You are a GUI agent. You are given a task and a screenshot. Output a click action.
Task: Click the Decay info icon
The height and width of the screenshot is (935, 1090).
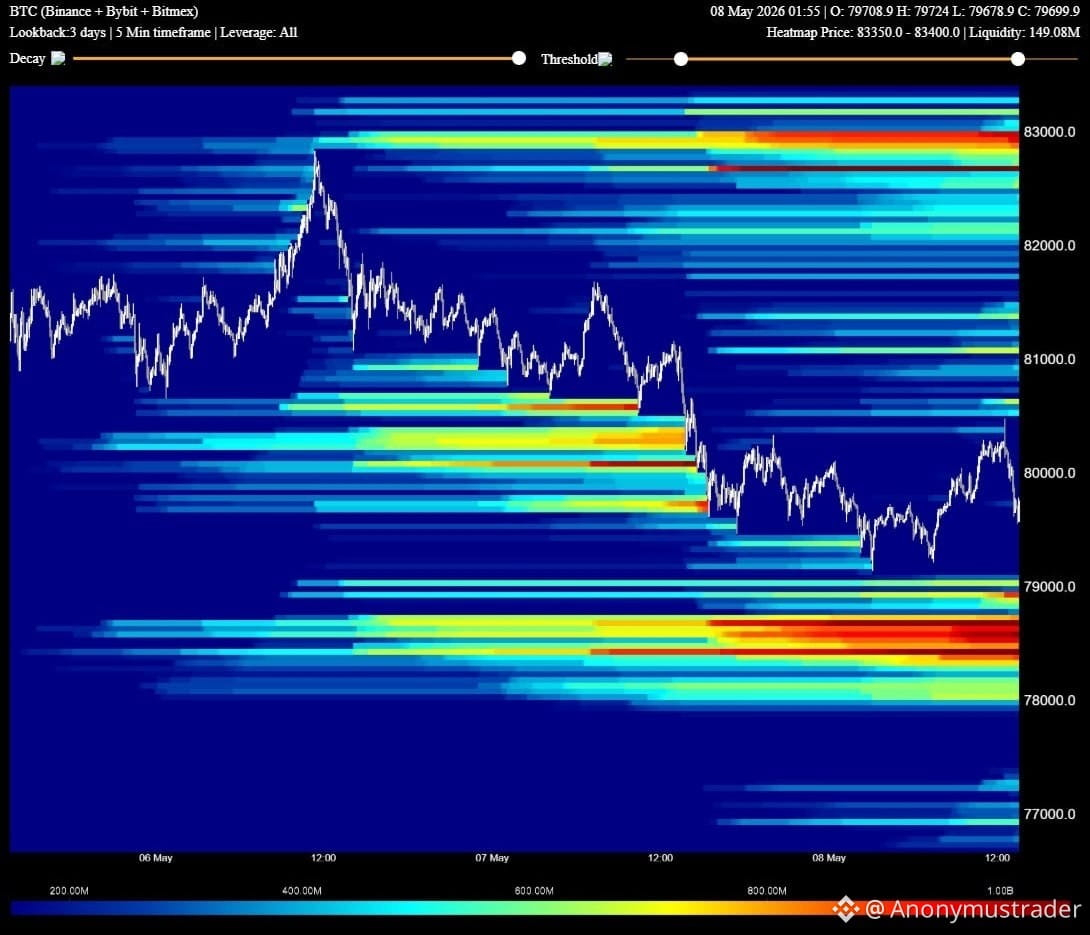click(x=58, y=58)
